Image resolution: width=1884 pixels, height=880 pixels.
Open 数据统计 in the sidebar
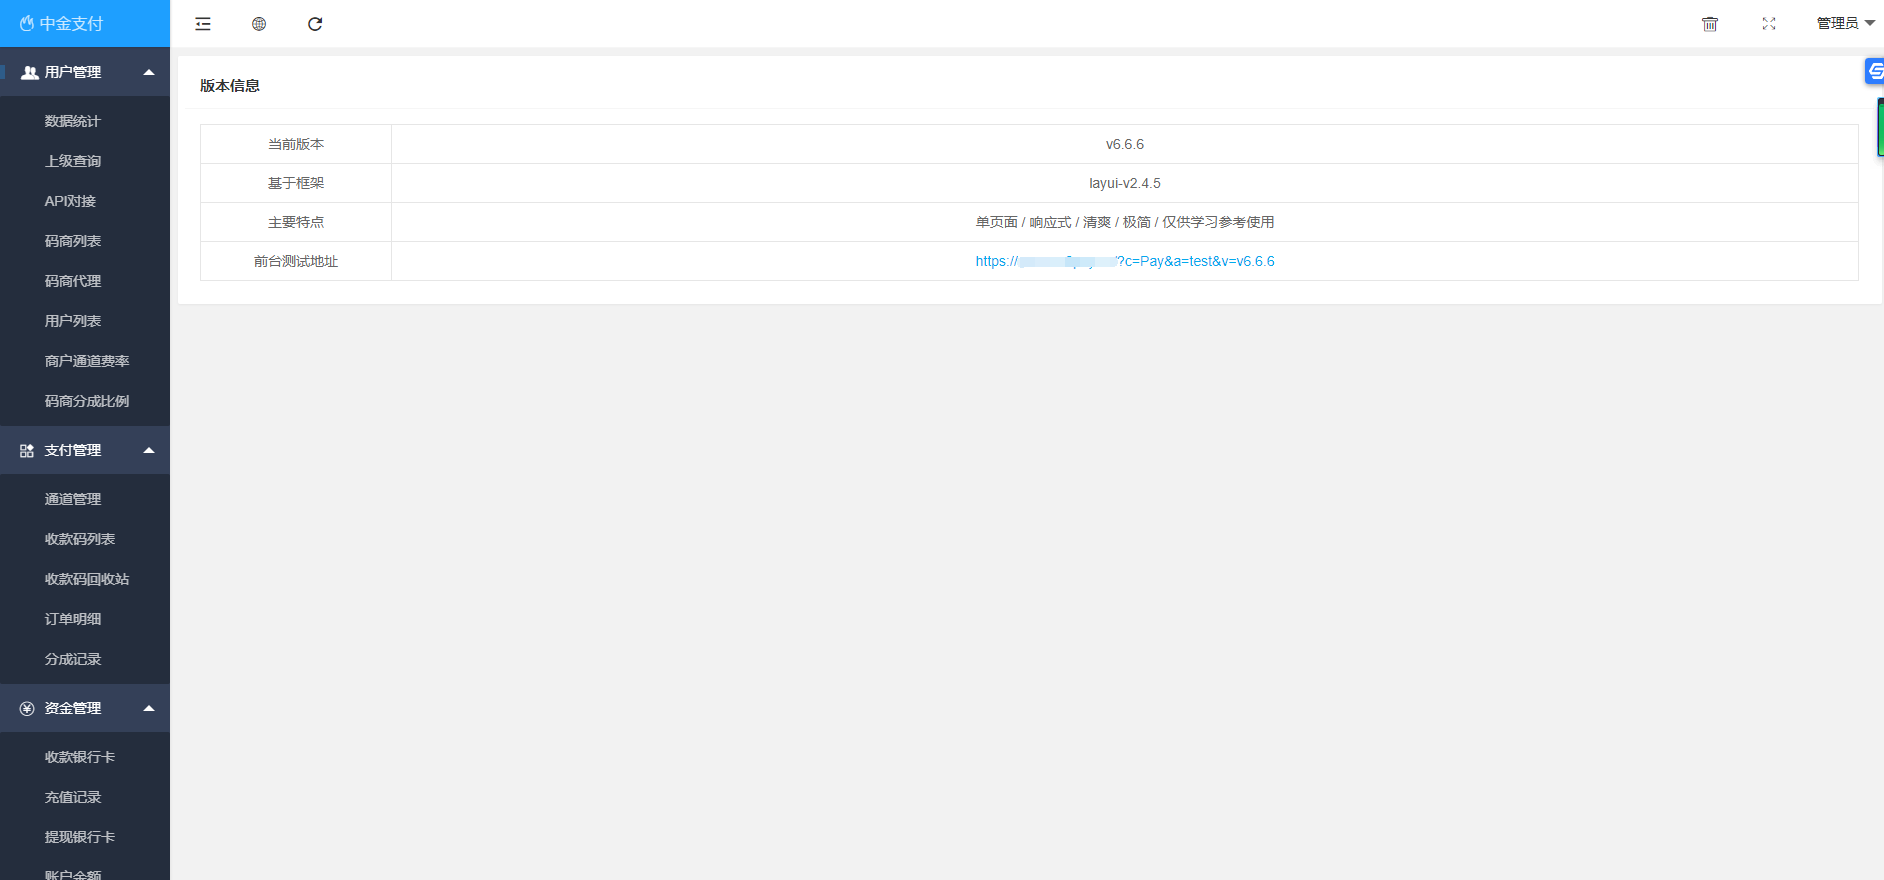[x=73, y=121]
